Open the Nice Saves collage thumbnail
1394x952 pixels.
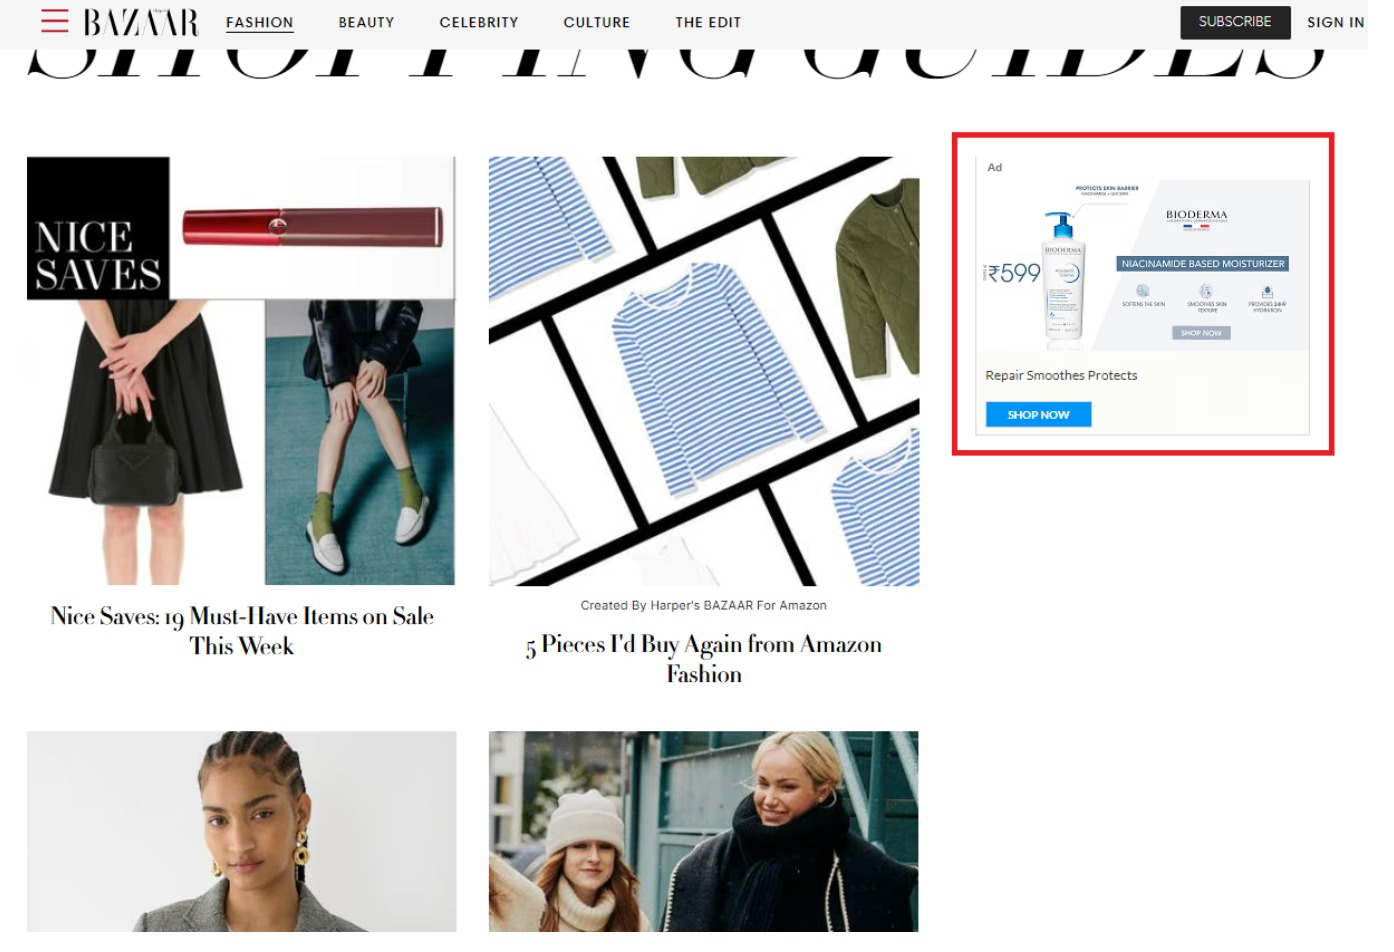(x=241, y=371)
